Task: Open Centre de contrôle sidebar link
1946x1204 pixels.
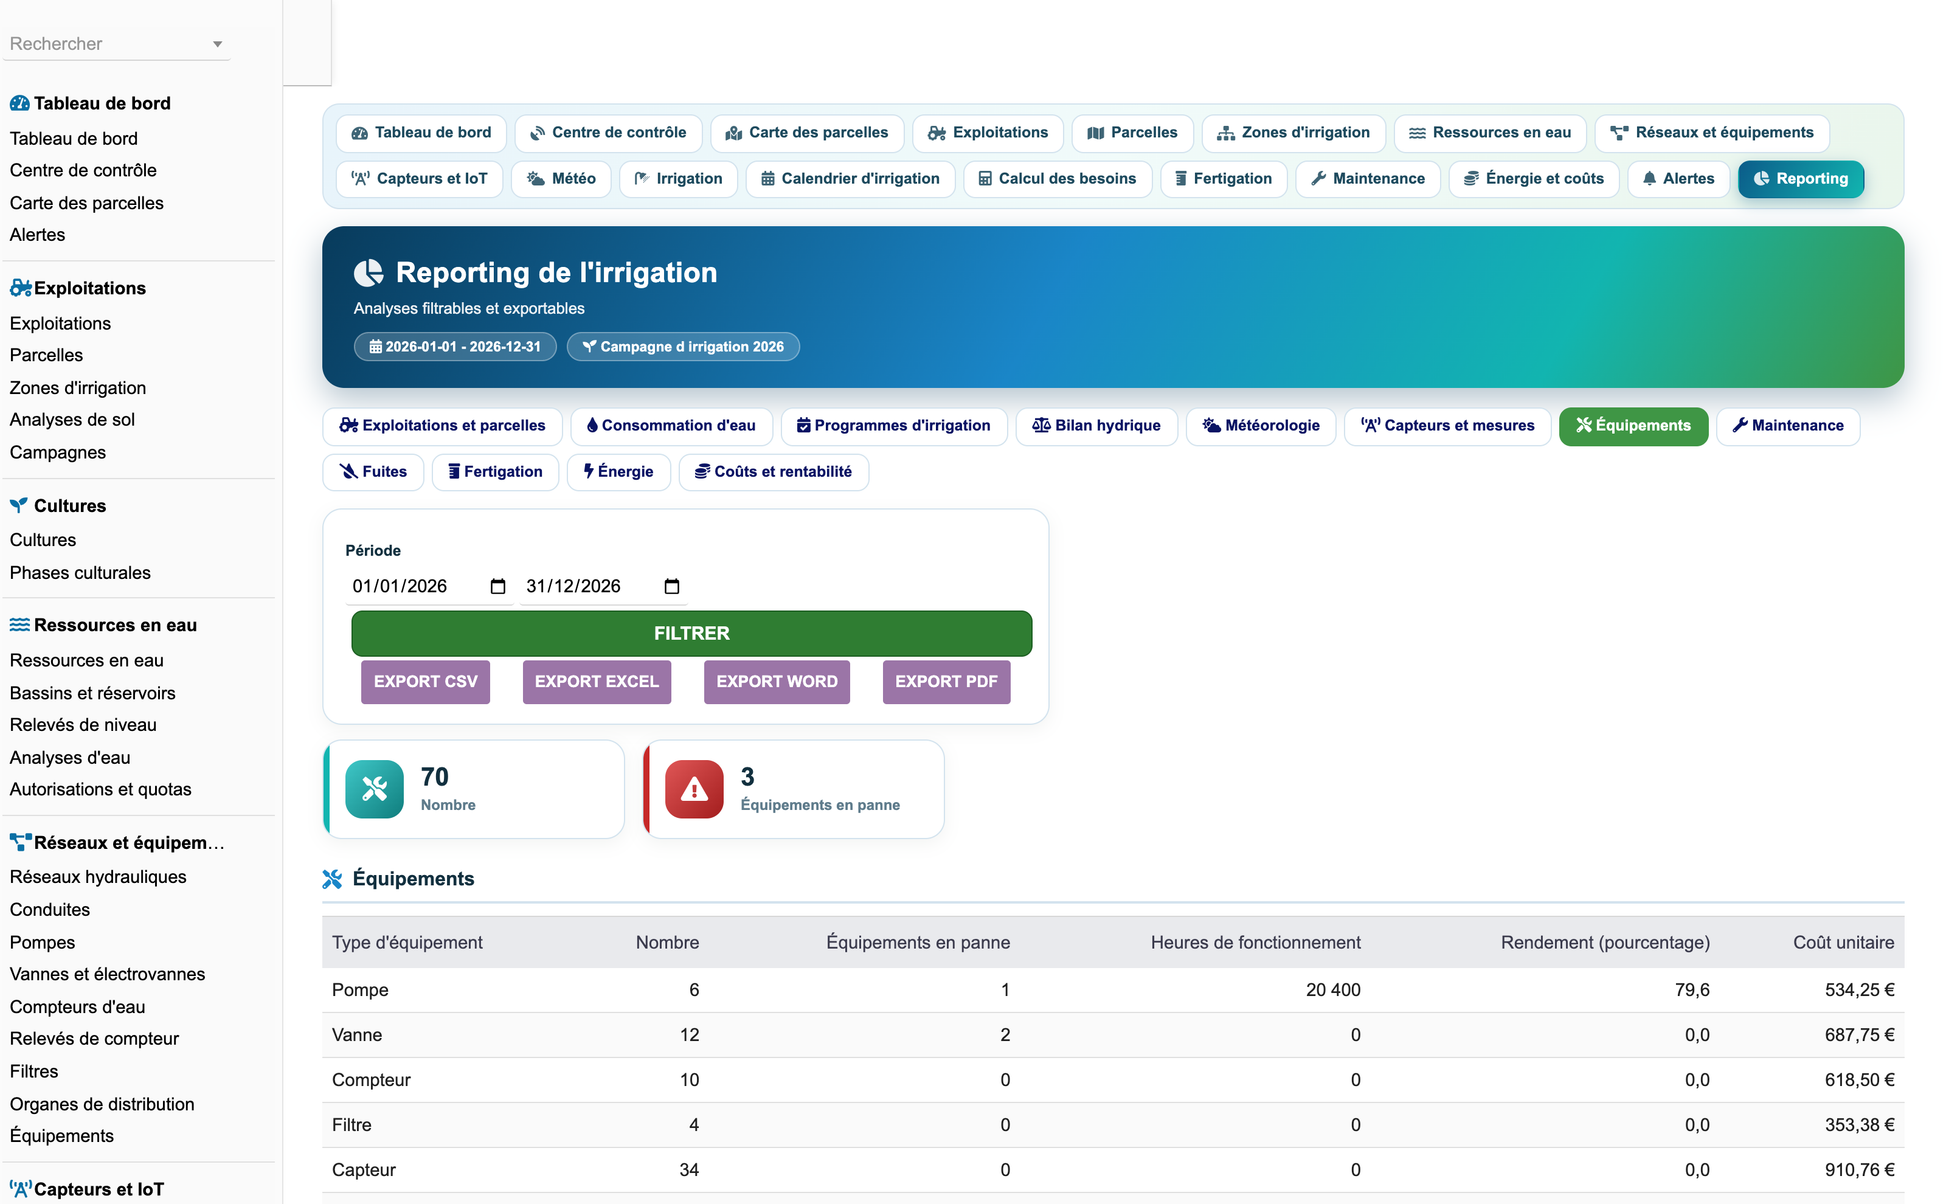Action: point(83,171)
